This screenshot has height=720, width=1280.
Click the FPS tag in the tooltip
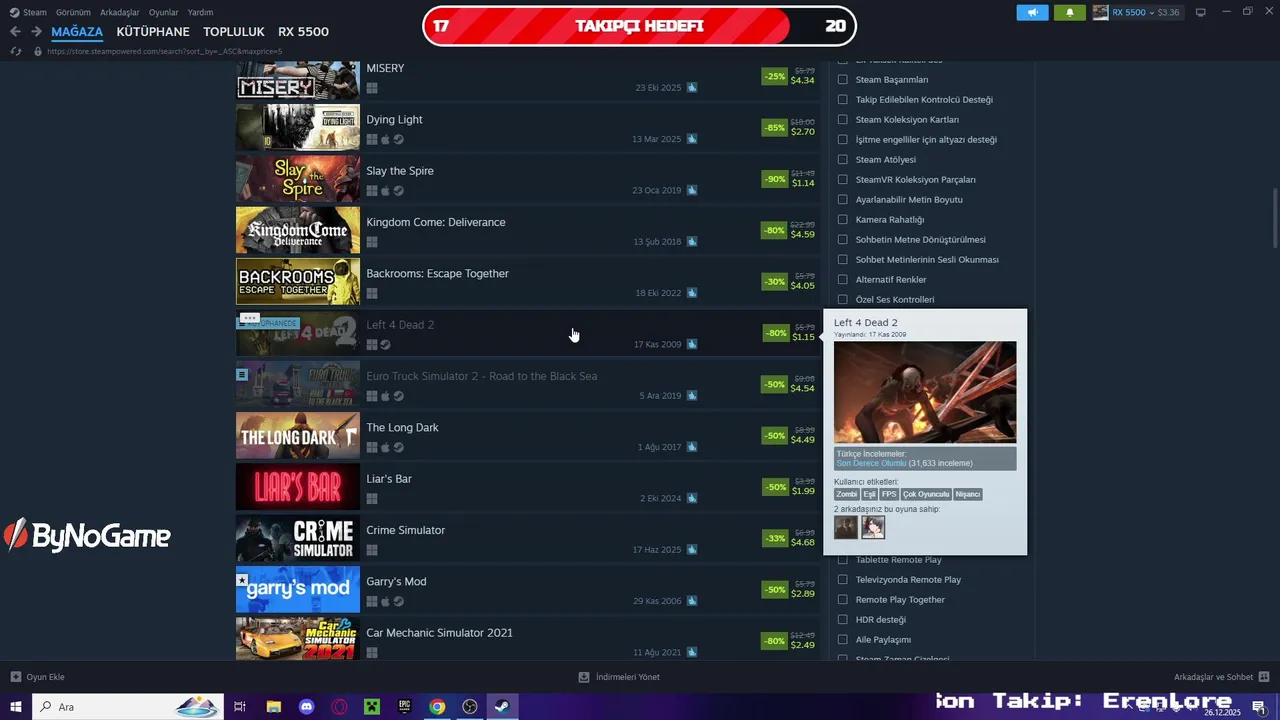(x=889, y=494)
